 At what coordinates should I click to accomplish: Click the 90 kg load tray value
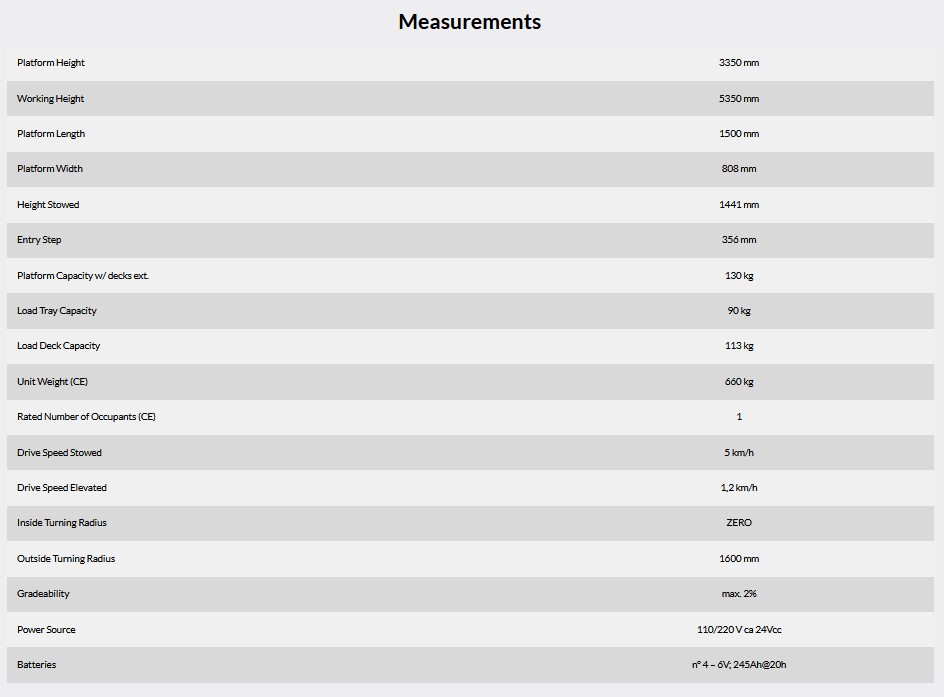(738, 311)
